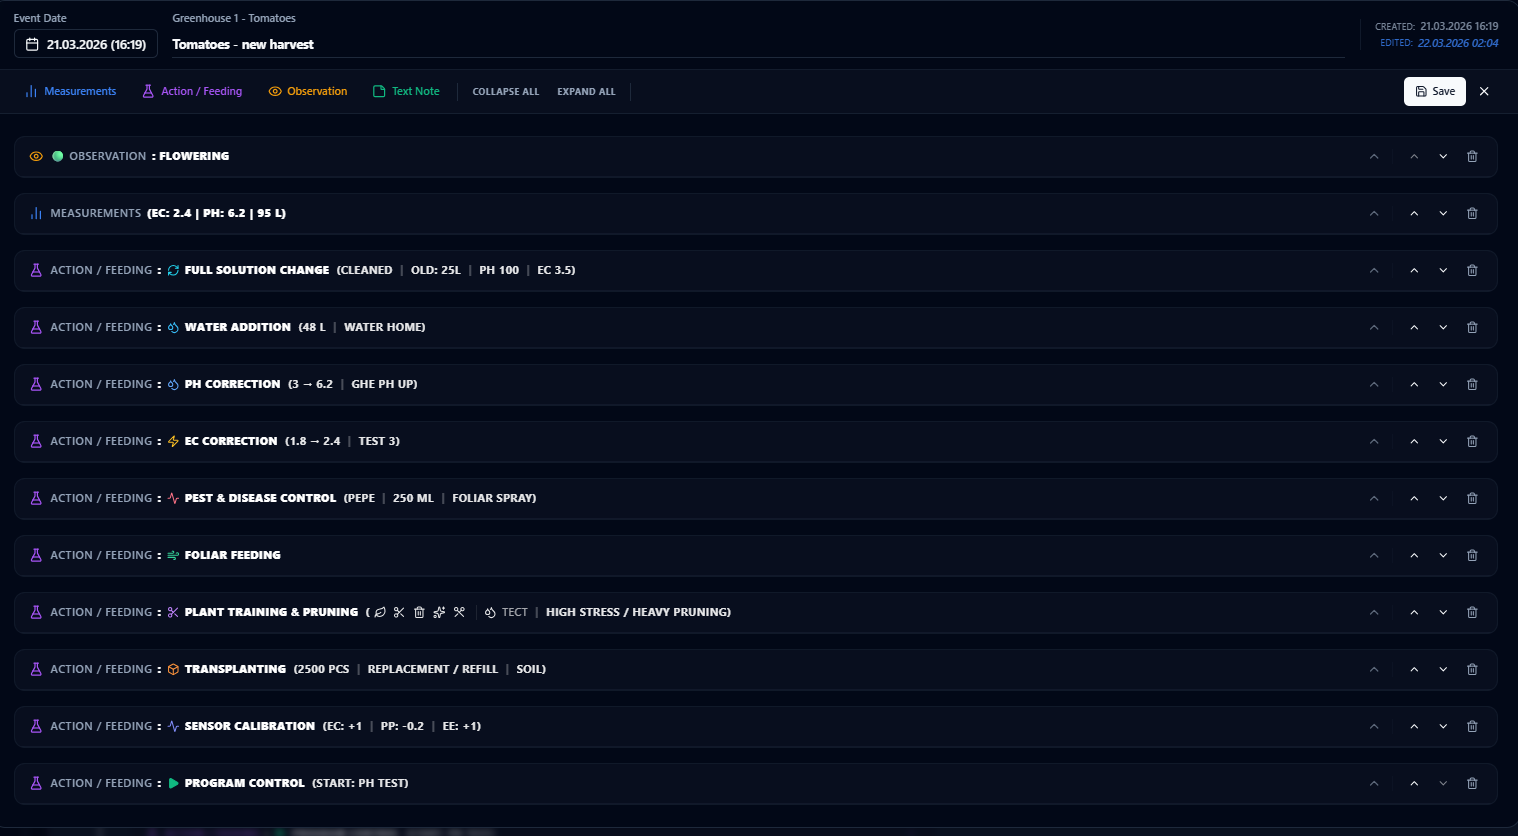The width and height of the screenshot is (1518, 836).
Task: Delete the Sensor Calibration entry
Action: tap(1472, 726)
